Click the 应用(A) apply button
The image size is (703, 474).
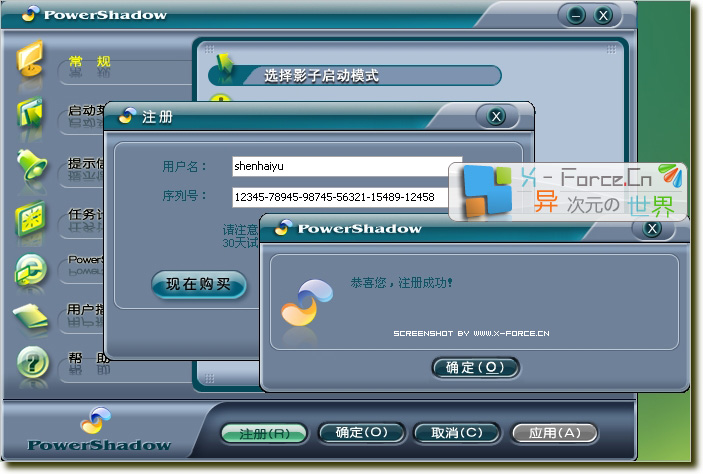(555, 433)
